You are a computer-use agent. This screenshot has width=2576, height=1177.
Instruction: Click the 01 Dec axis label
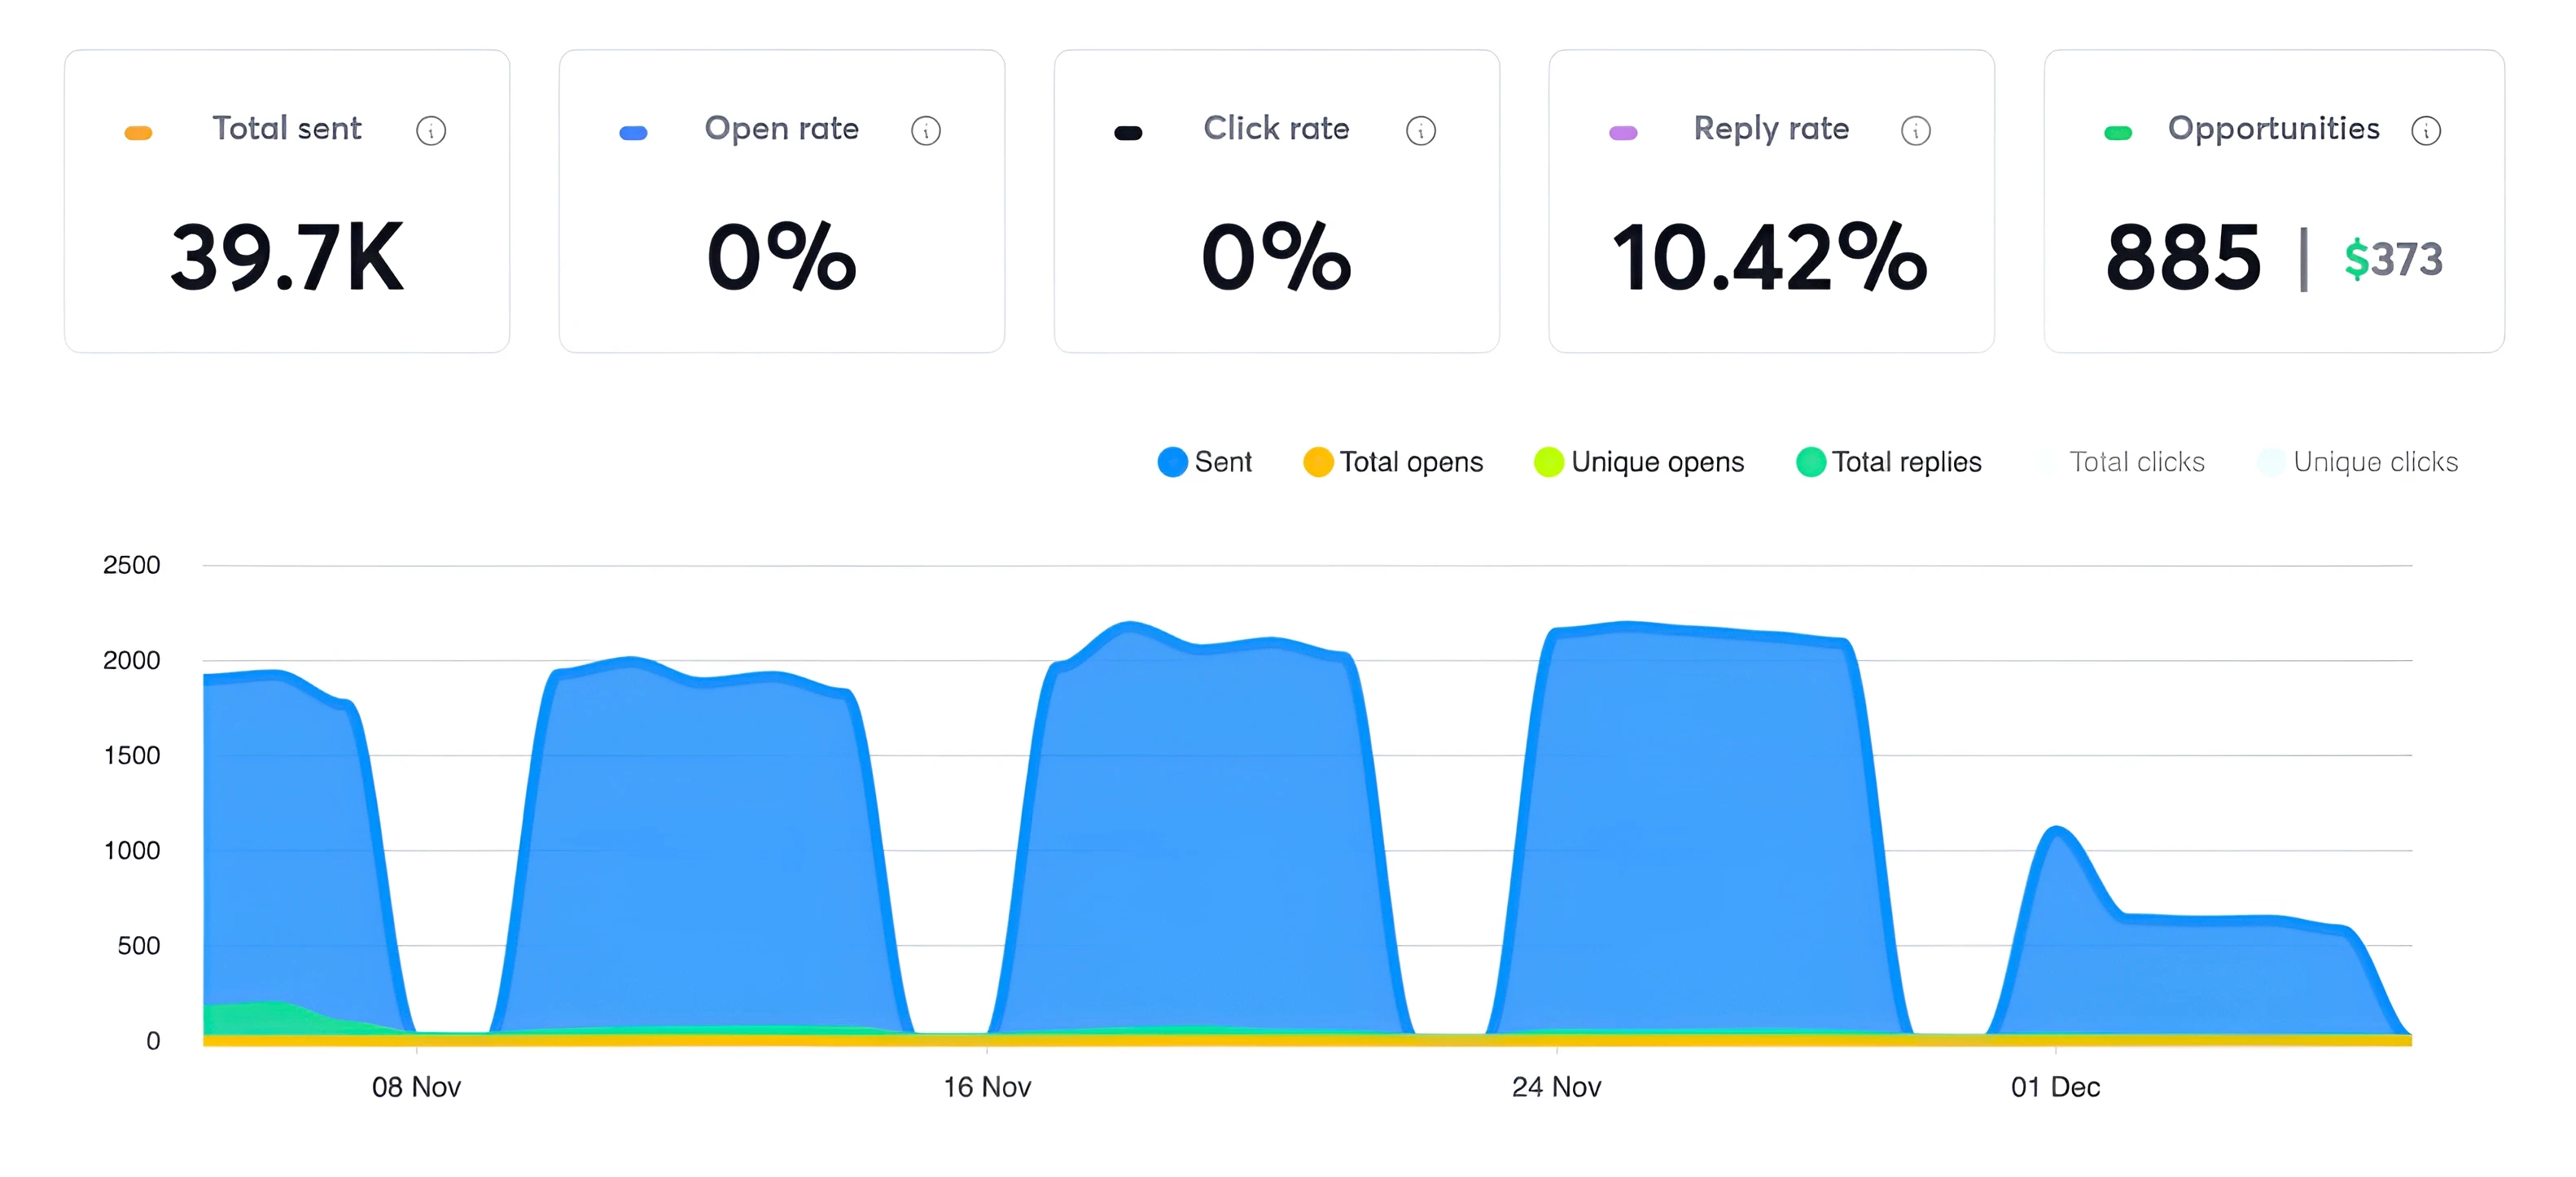click(2055, 1087)
